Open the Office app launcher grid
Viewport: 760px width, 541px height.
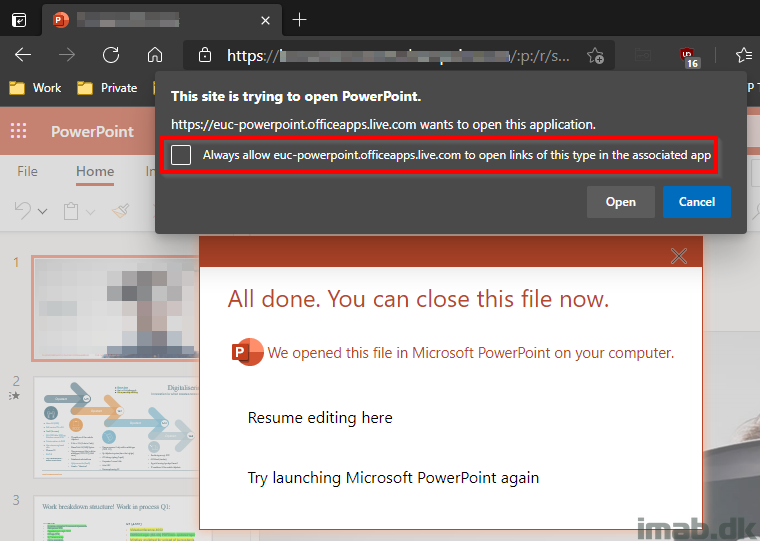[x=18, y=131]
